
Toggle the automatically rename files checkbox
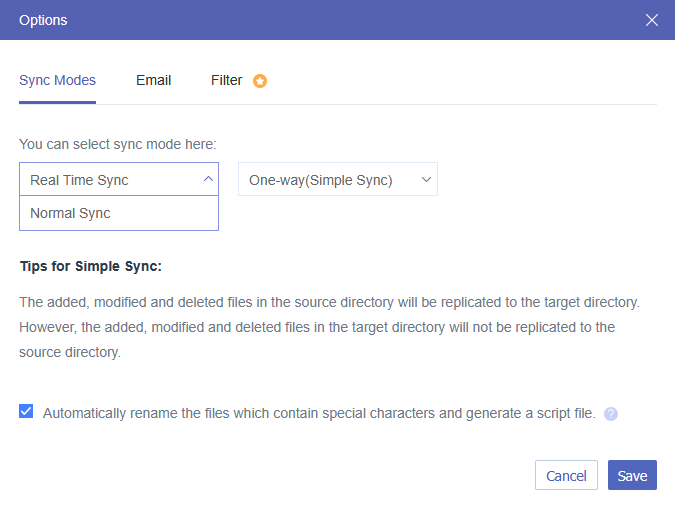tap(26, 411)
